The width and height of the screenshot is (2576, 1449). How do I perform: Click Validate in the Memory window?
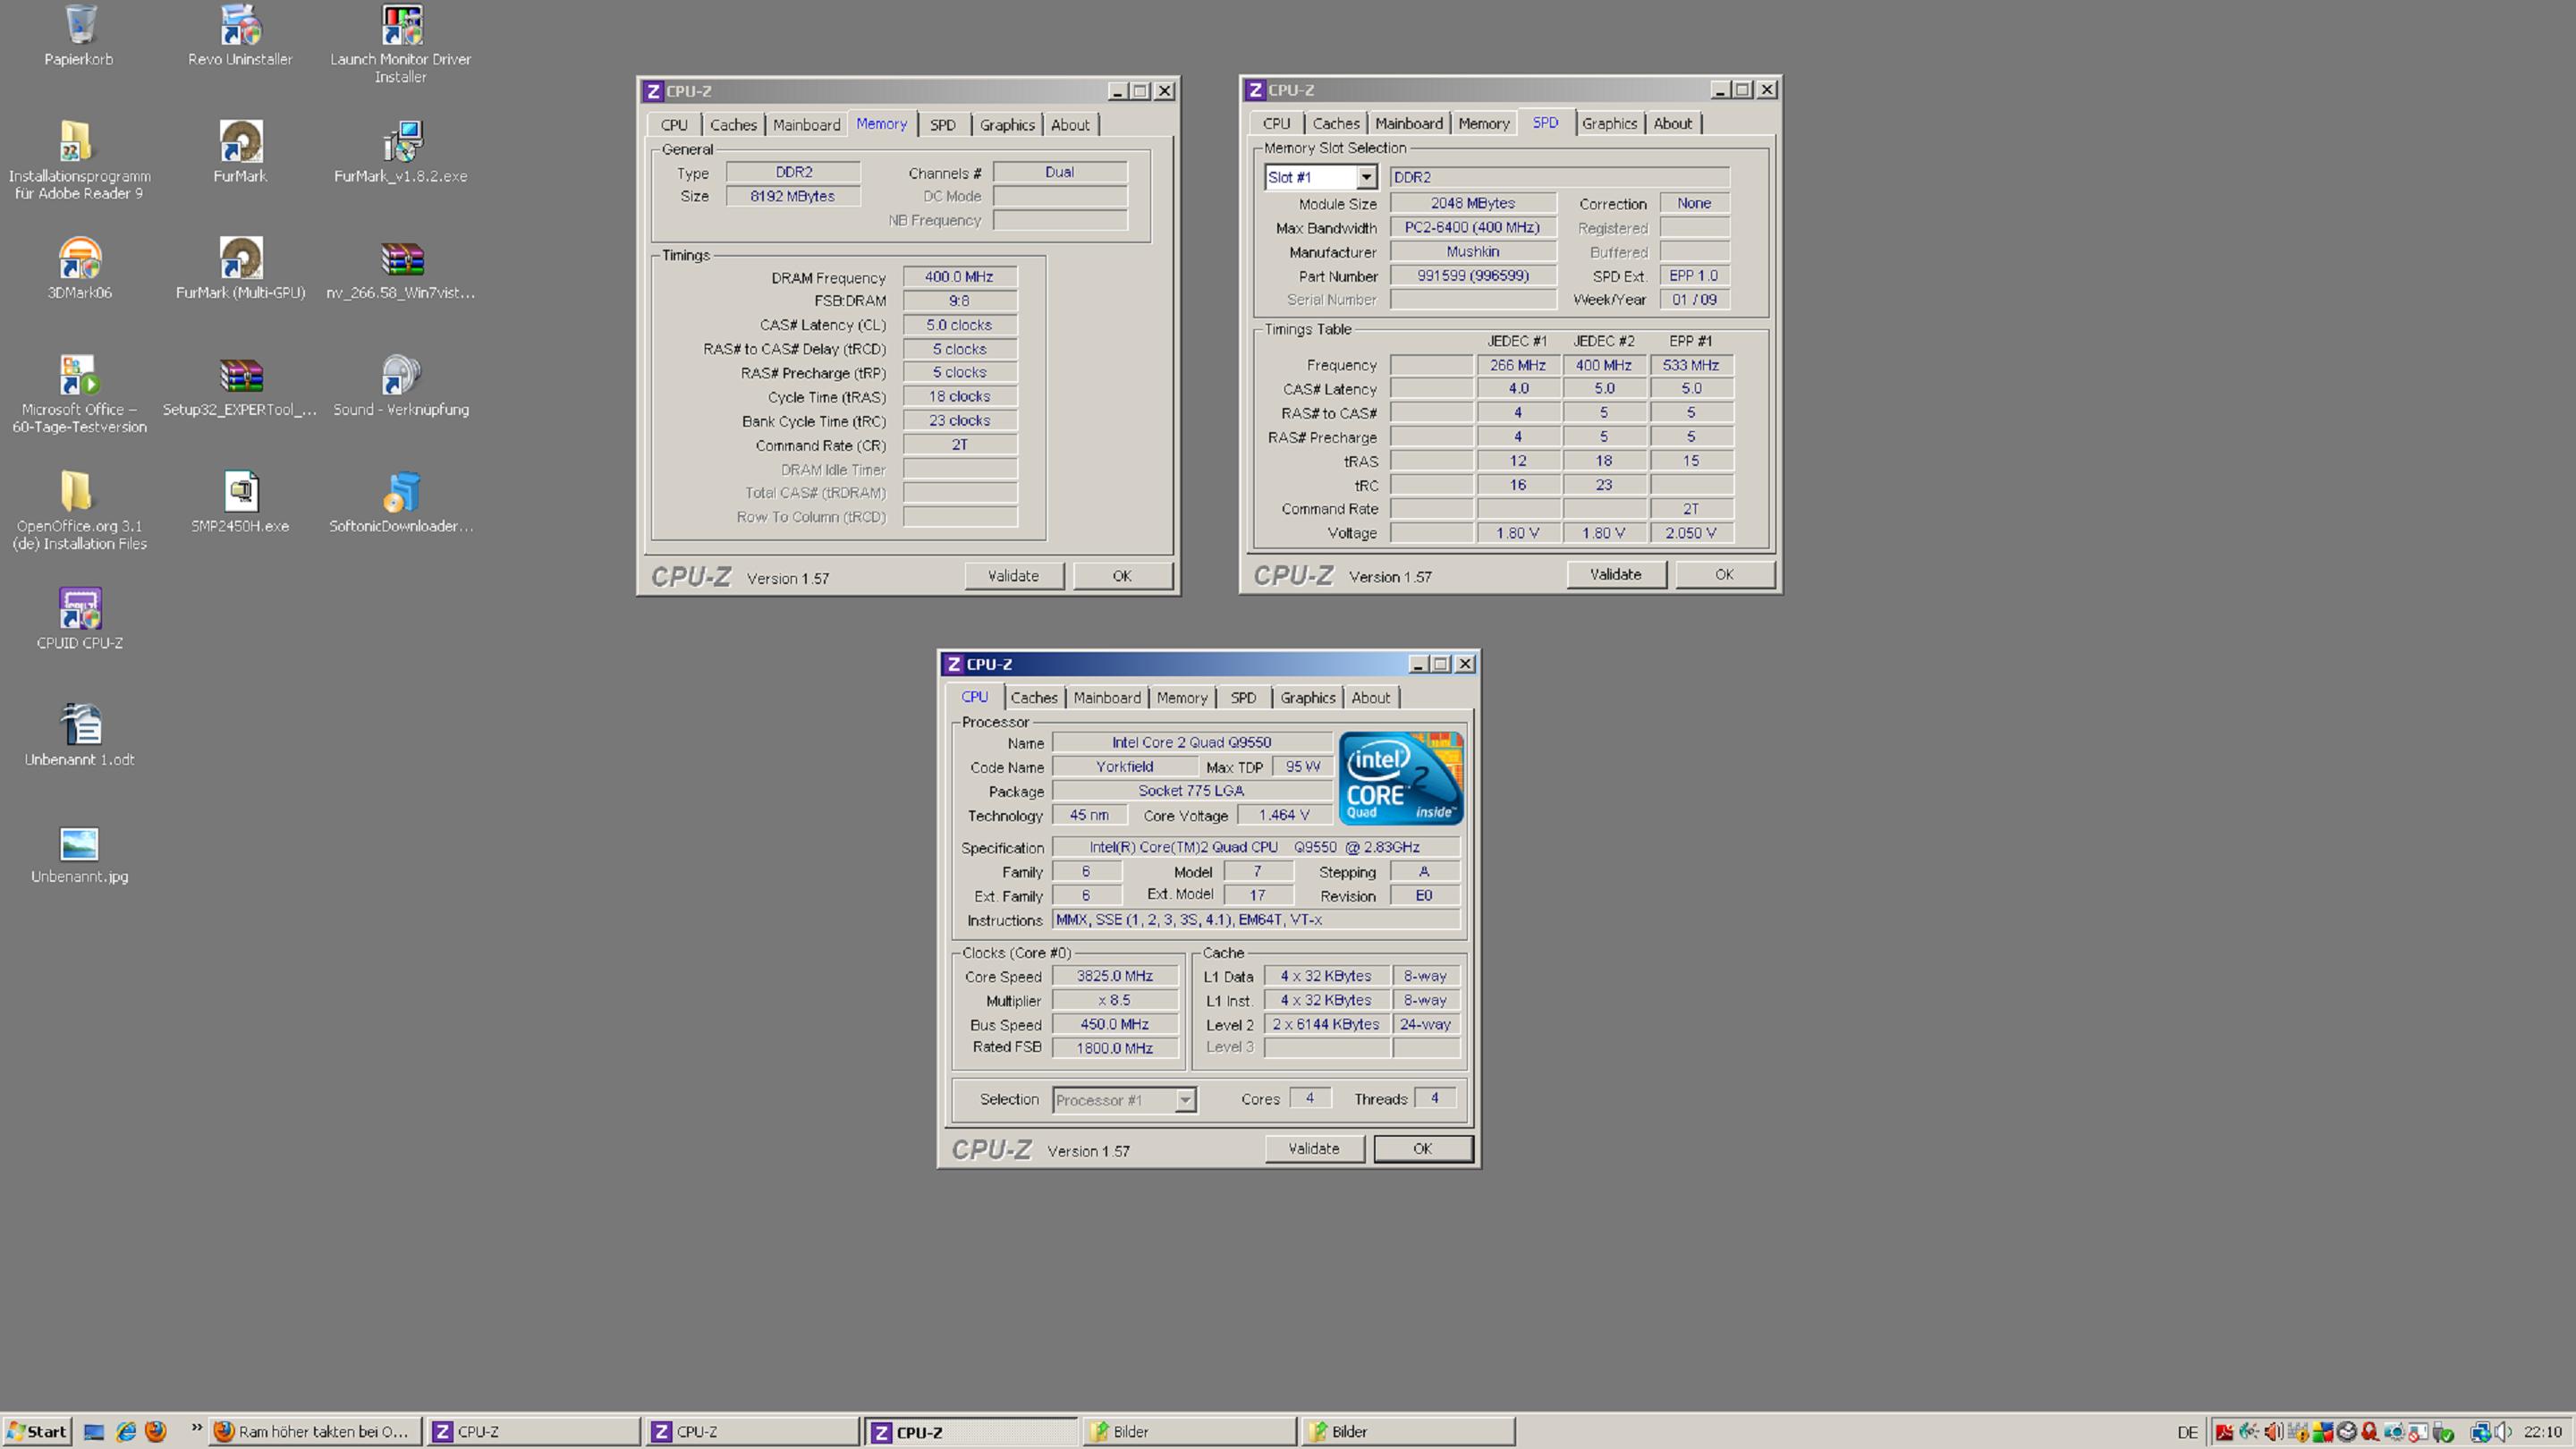[x=1013, y=576]
